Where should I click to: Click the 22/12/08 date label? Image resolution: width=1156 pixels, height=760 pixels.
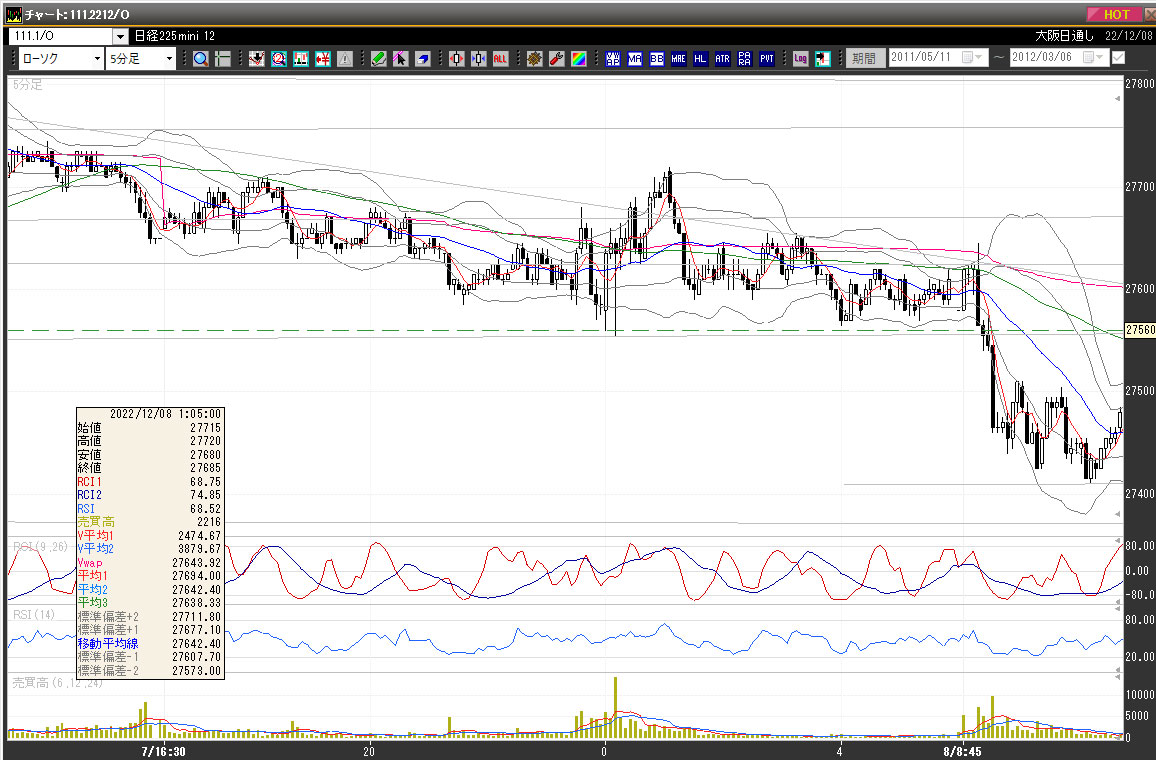pyautogui.click(x=1128, y=35)
